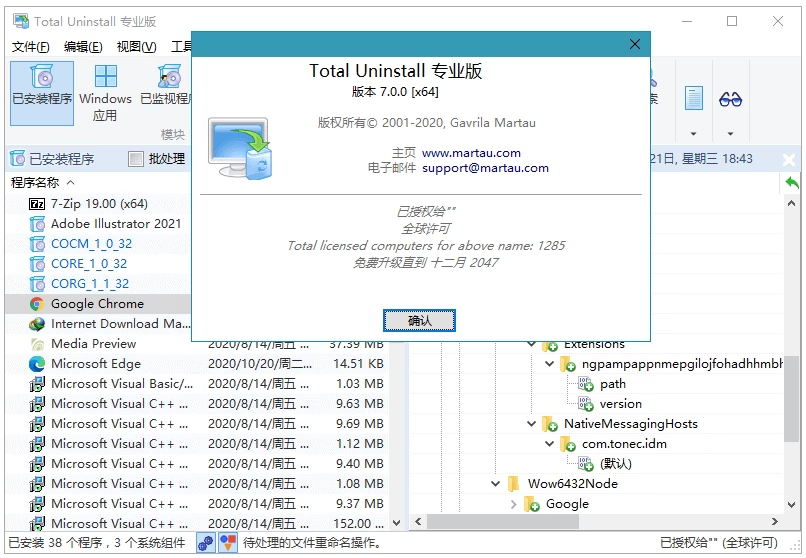
Task: Click the Google Chrome icon in list
Action: [x=37, y=304]
